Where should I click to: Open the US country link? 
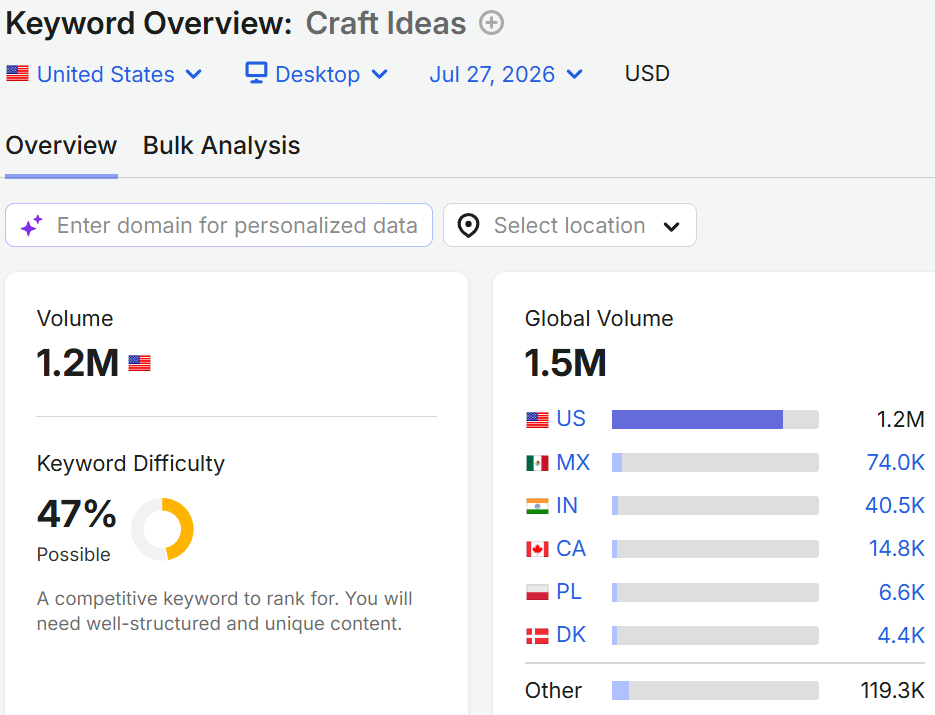click(571, 419)
